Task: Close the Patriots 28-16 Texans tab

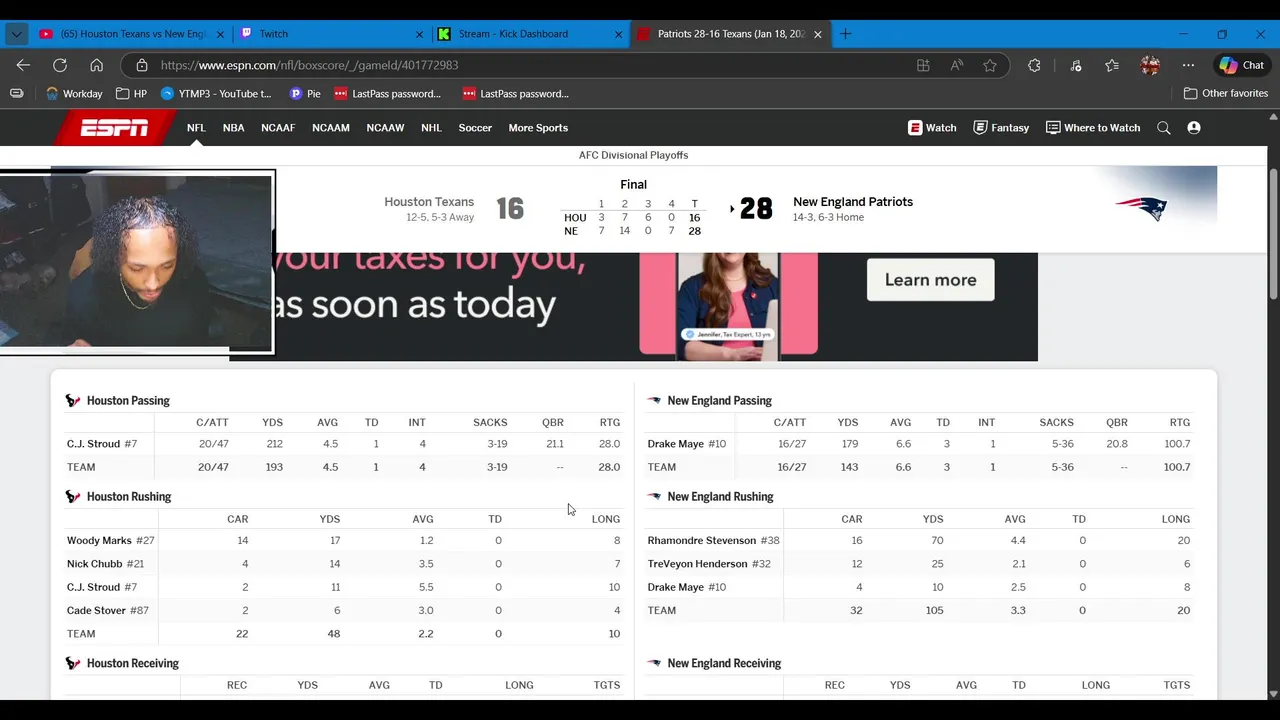Action: point(817,34)
